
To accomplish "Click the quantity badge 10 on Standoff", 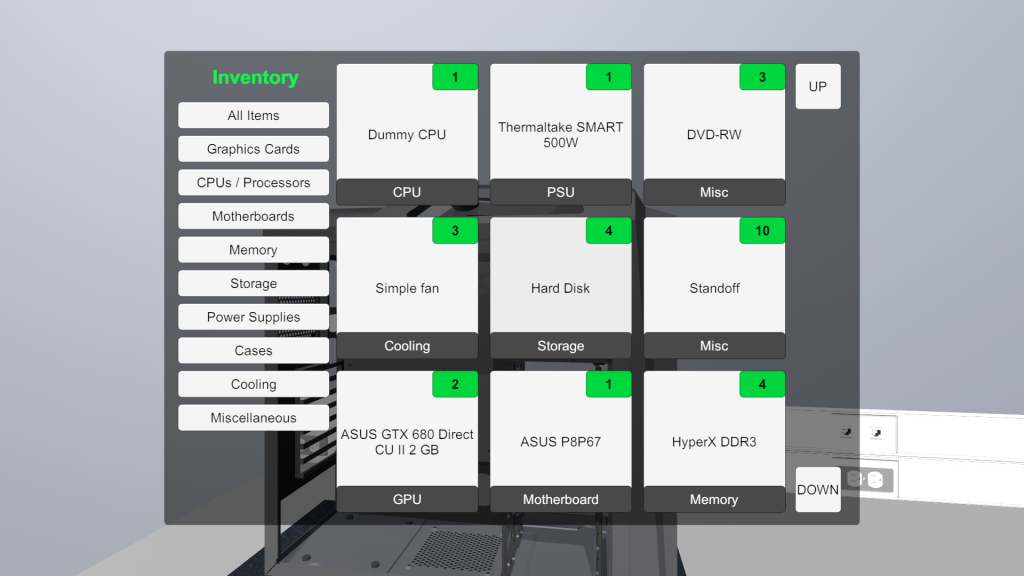I will [x=762, y=231].
